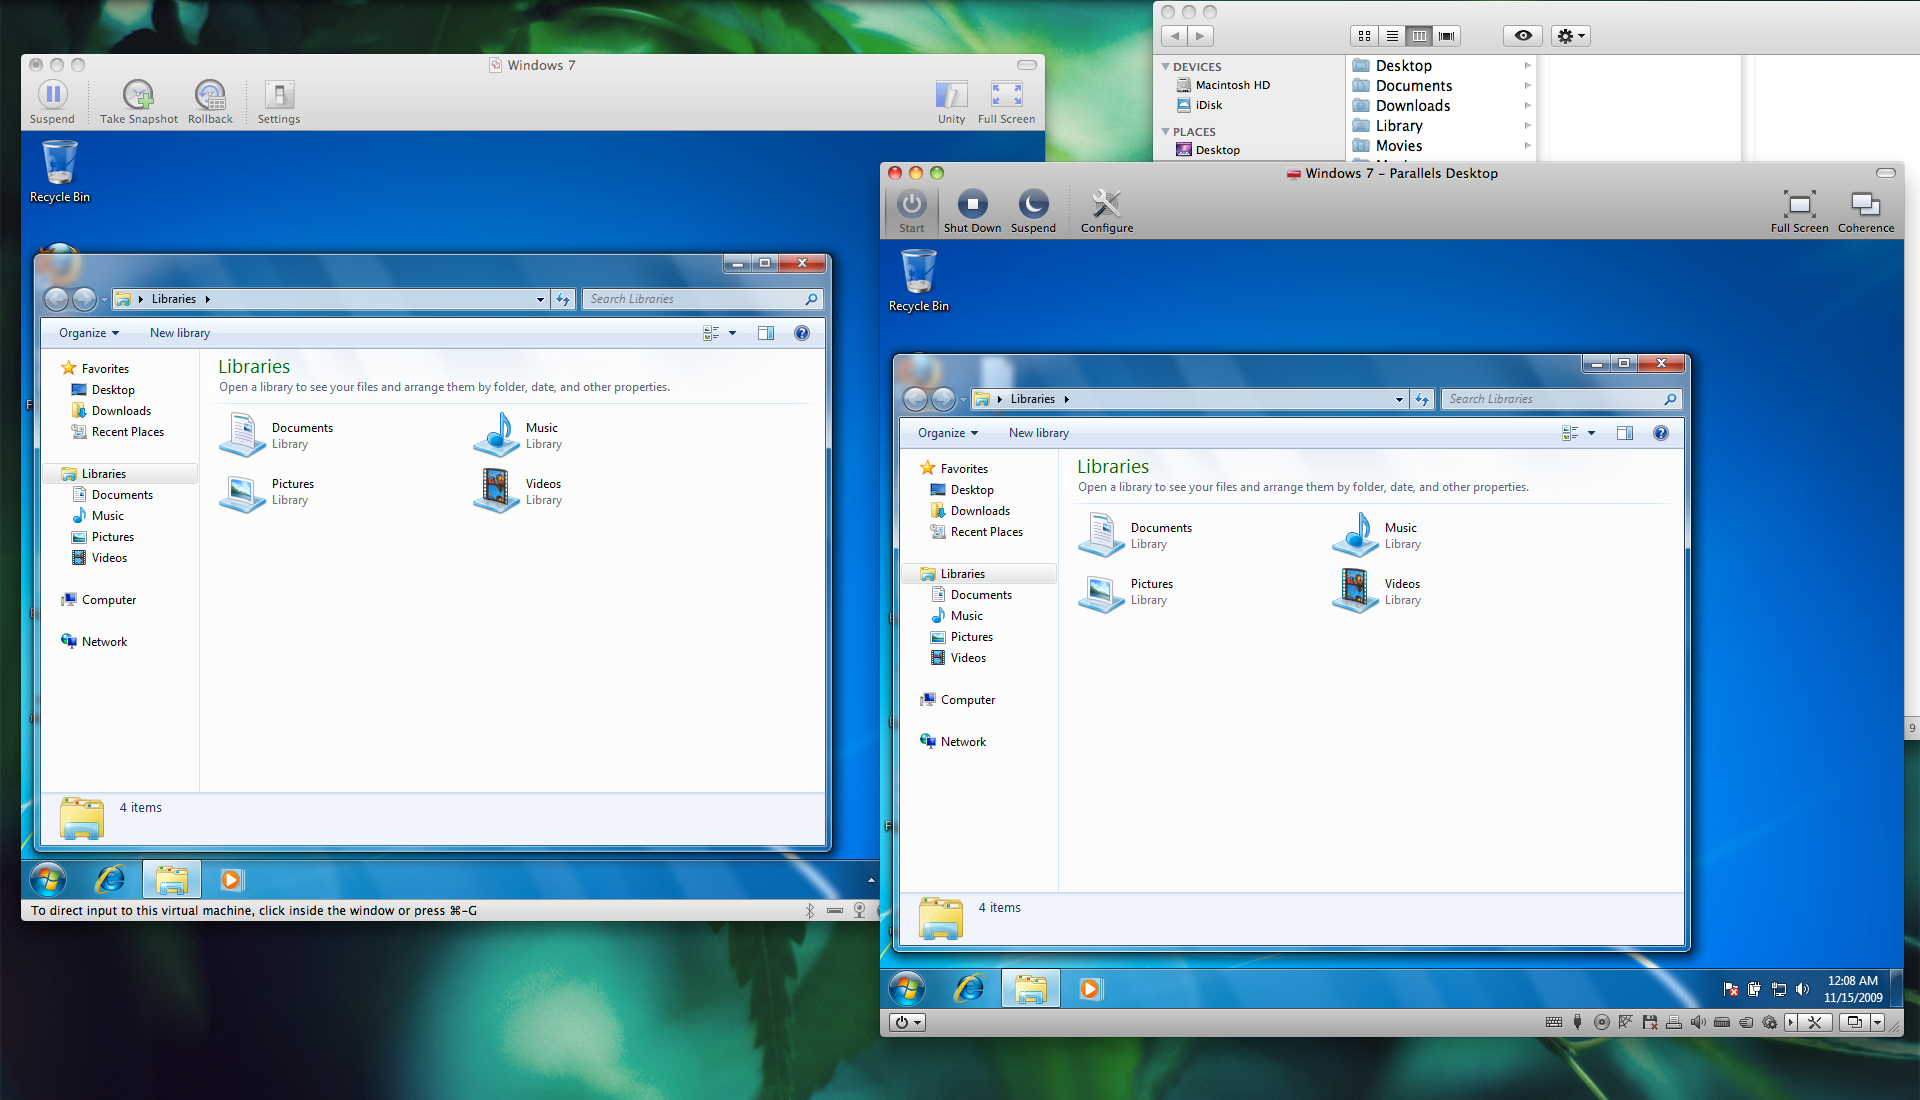
Task: Suspend the Parallels virtual machine
Action: [1033, 206]
